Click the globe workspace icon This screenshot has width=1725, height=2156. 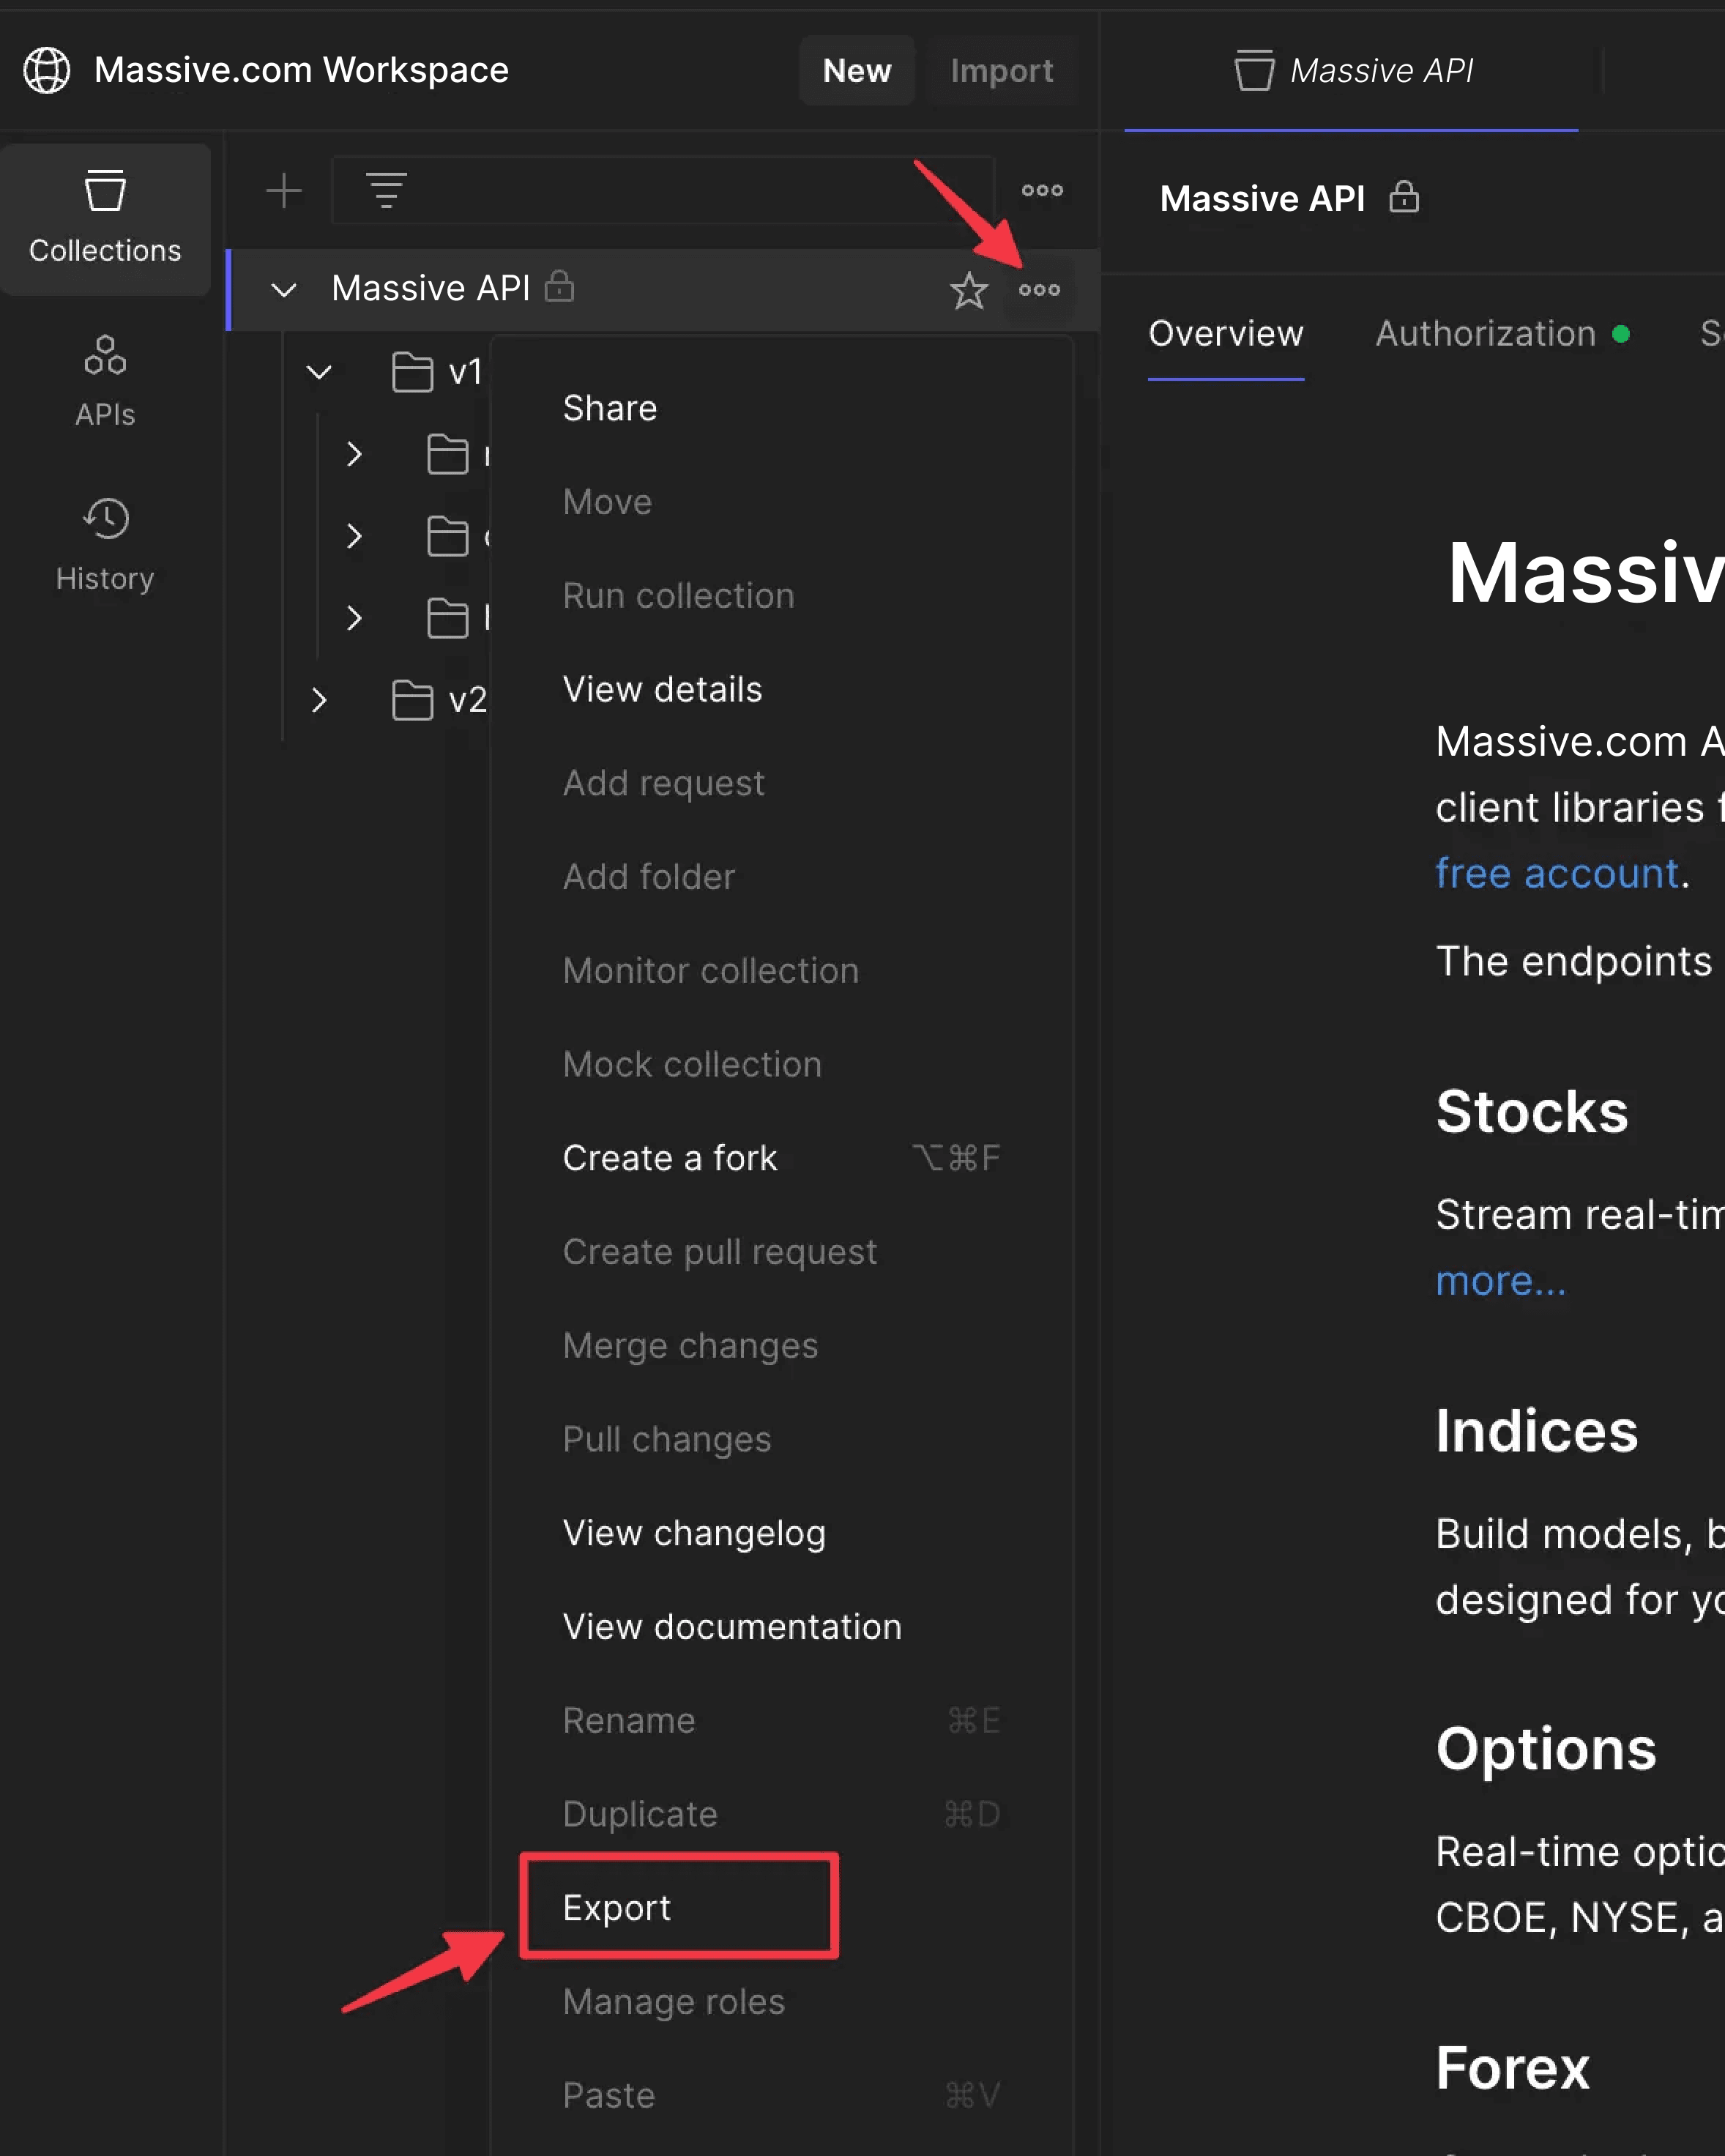pos(47,70)
